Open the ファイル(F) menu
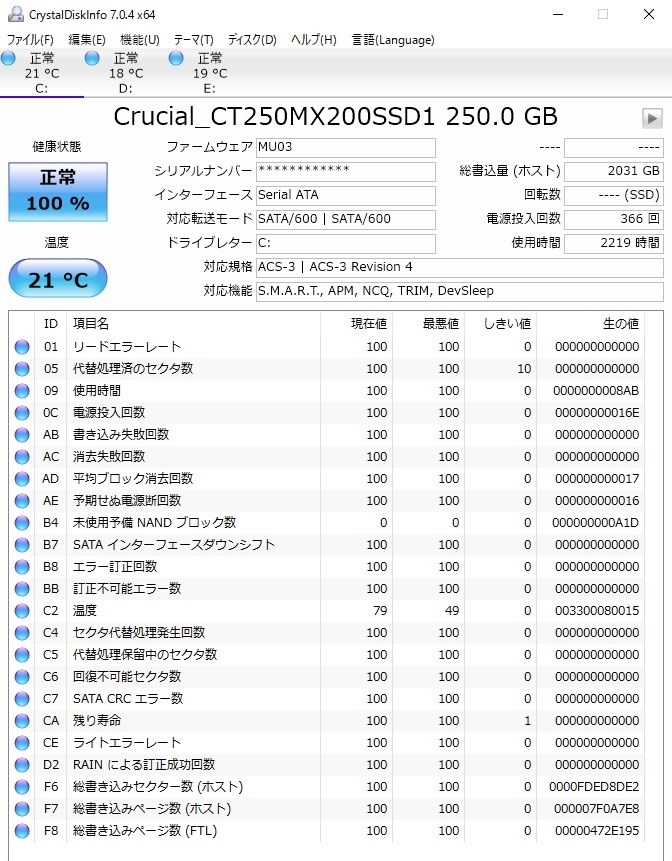Screen dimensions: 672x861 (30, 40)
